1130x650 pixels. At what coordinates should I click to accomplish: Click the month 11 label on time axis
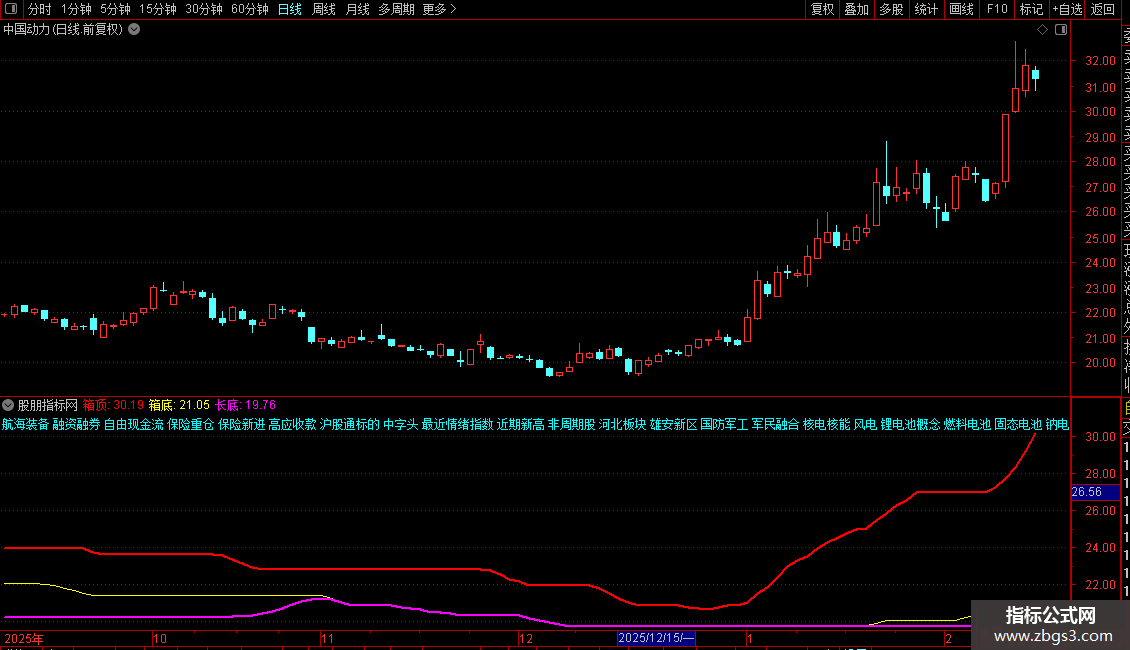[x=328, y=638]
